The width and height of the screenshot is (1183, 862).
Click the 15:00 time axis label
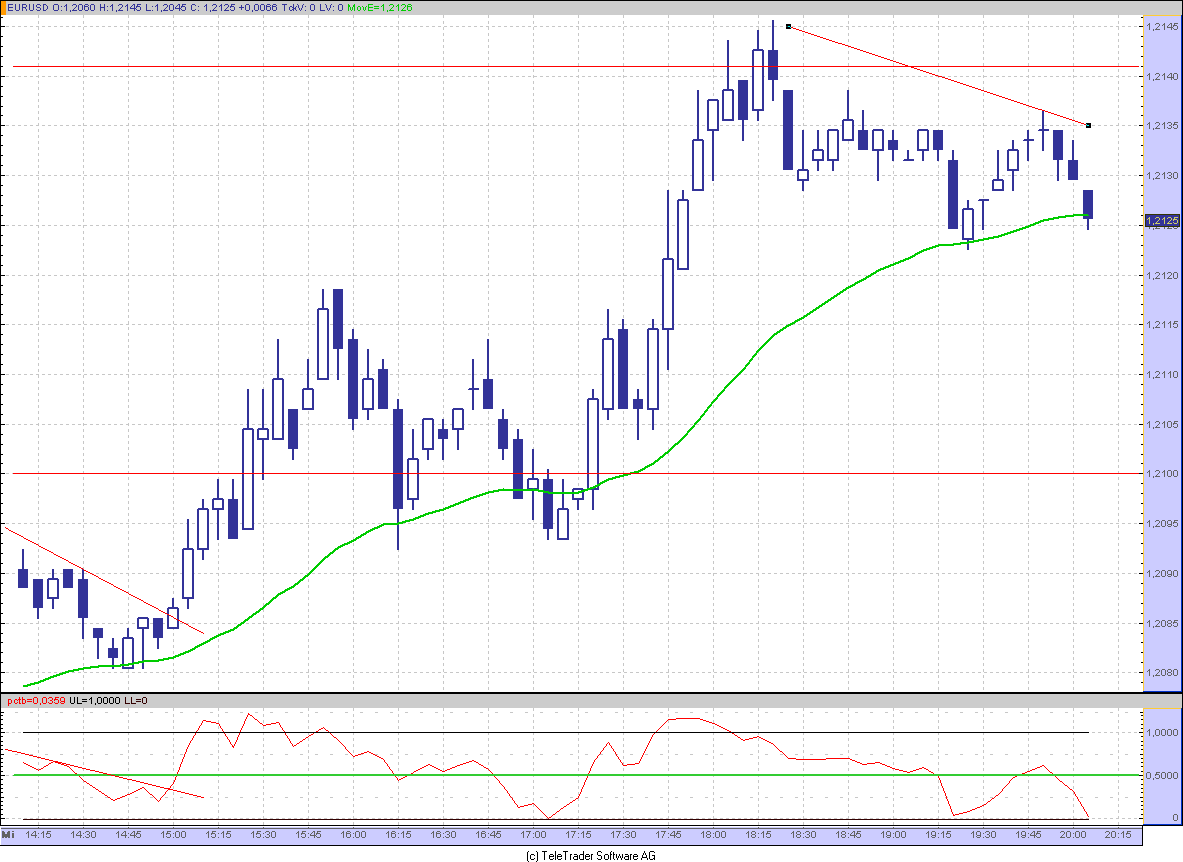pyautogui.click(x=173, y=835)
